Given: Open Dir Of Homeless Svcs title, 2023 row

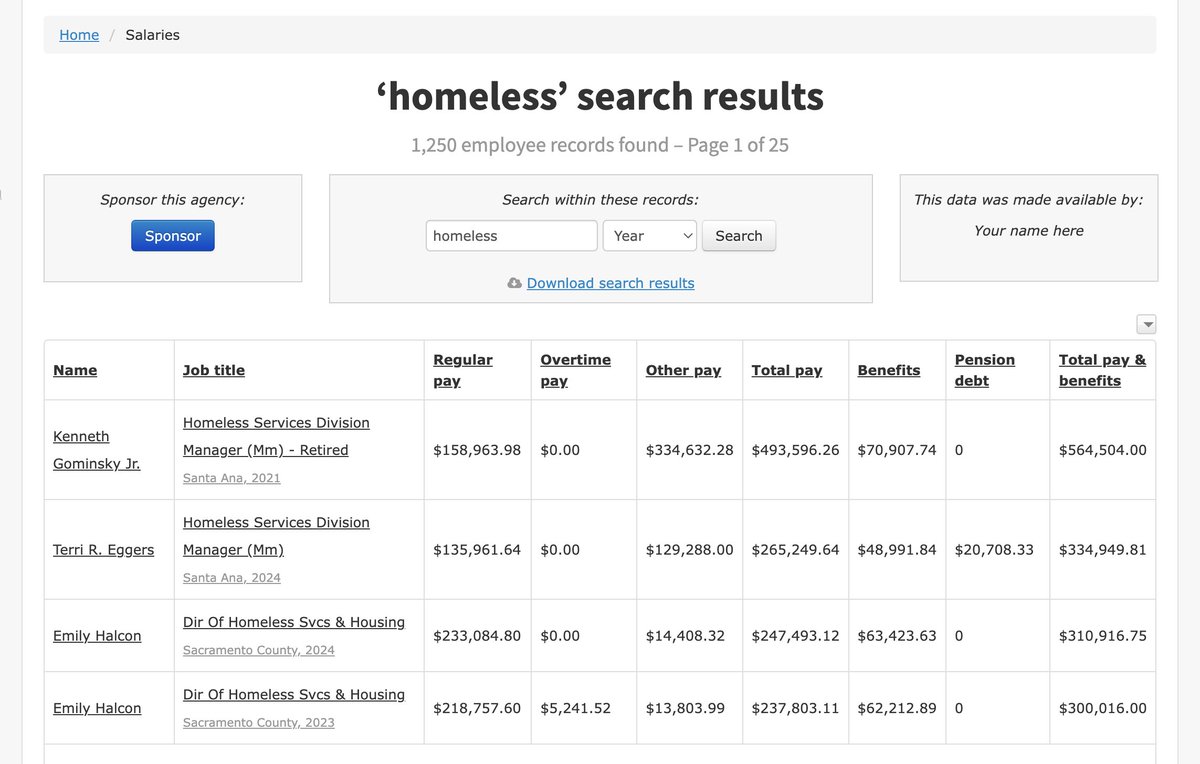Looking at the screenshot, I should [x=294, y=694].
